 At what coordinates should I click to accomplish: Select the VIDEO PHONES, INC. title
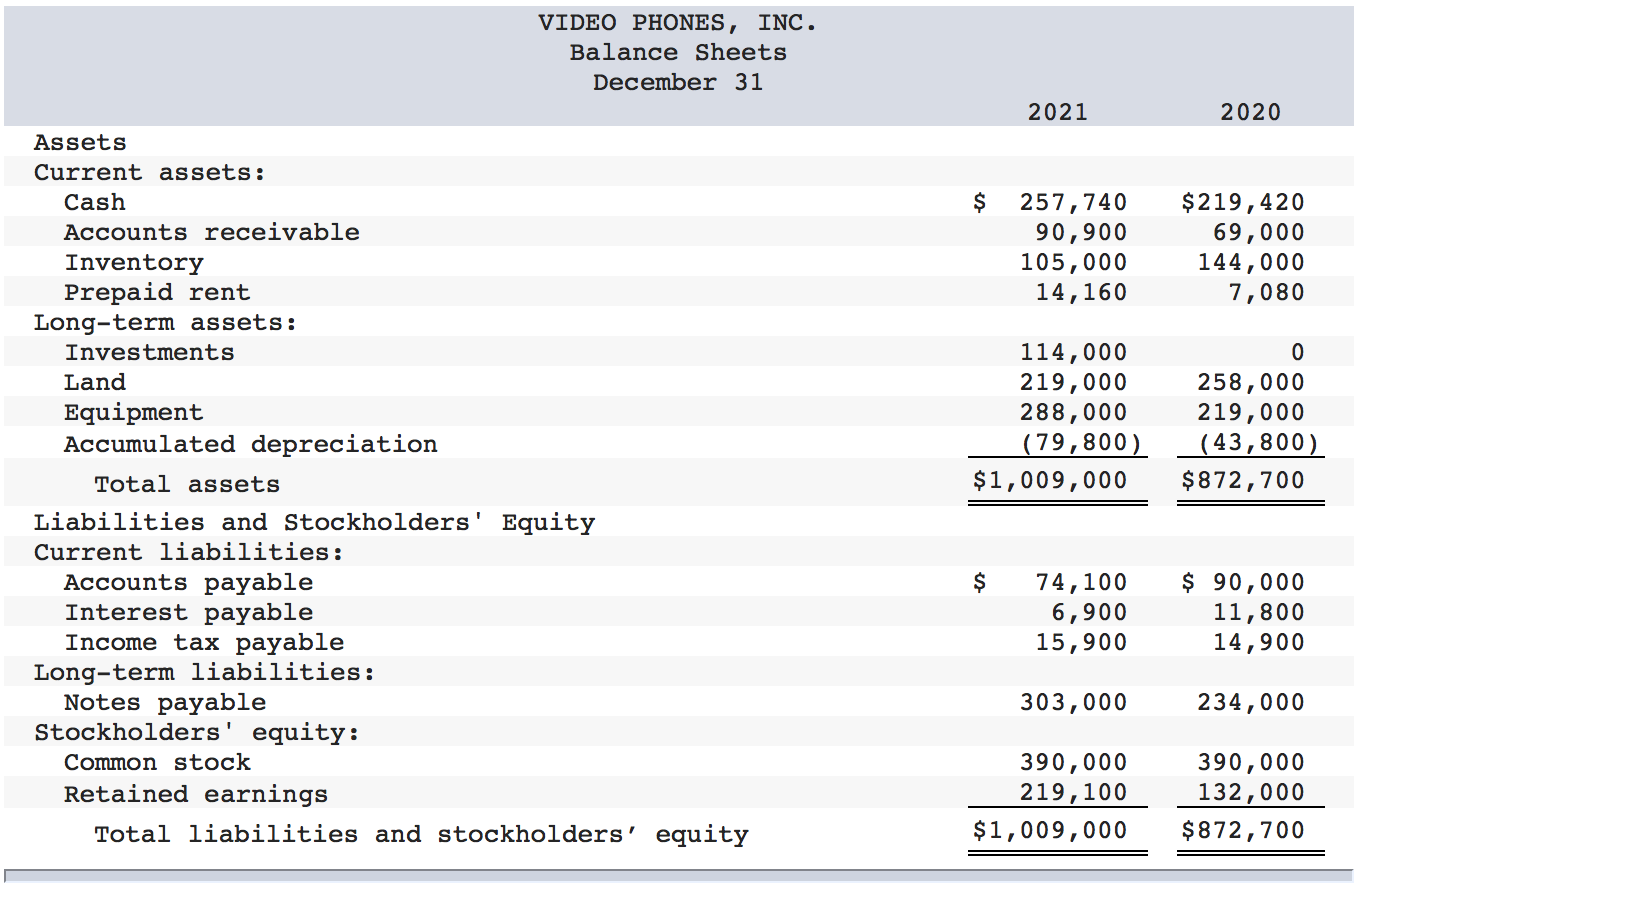[678, 22]
